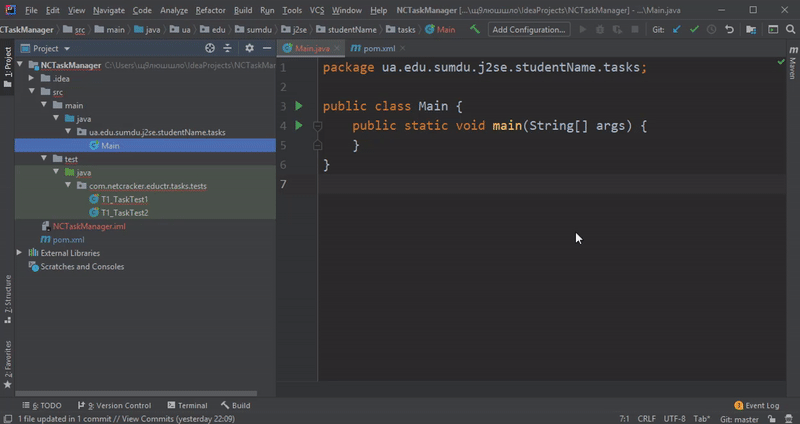Click the Git update project arrow
This screenshot has width=800, height=424.
[677, 30]
